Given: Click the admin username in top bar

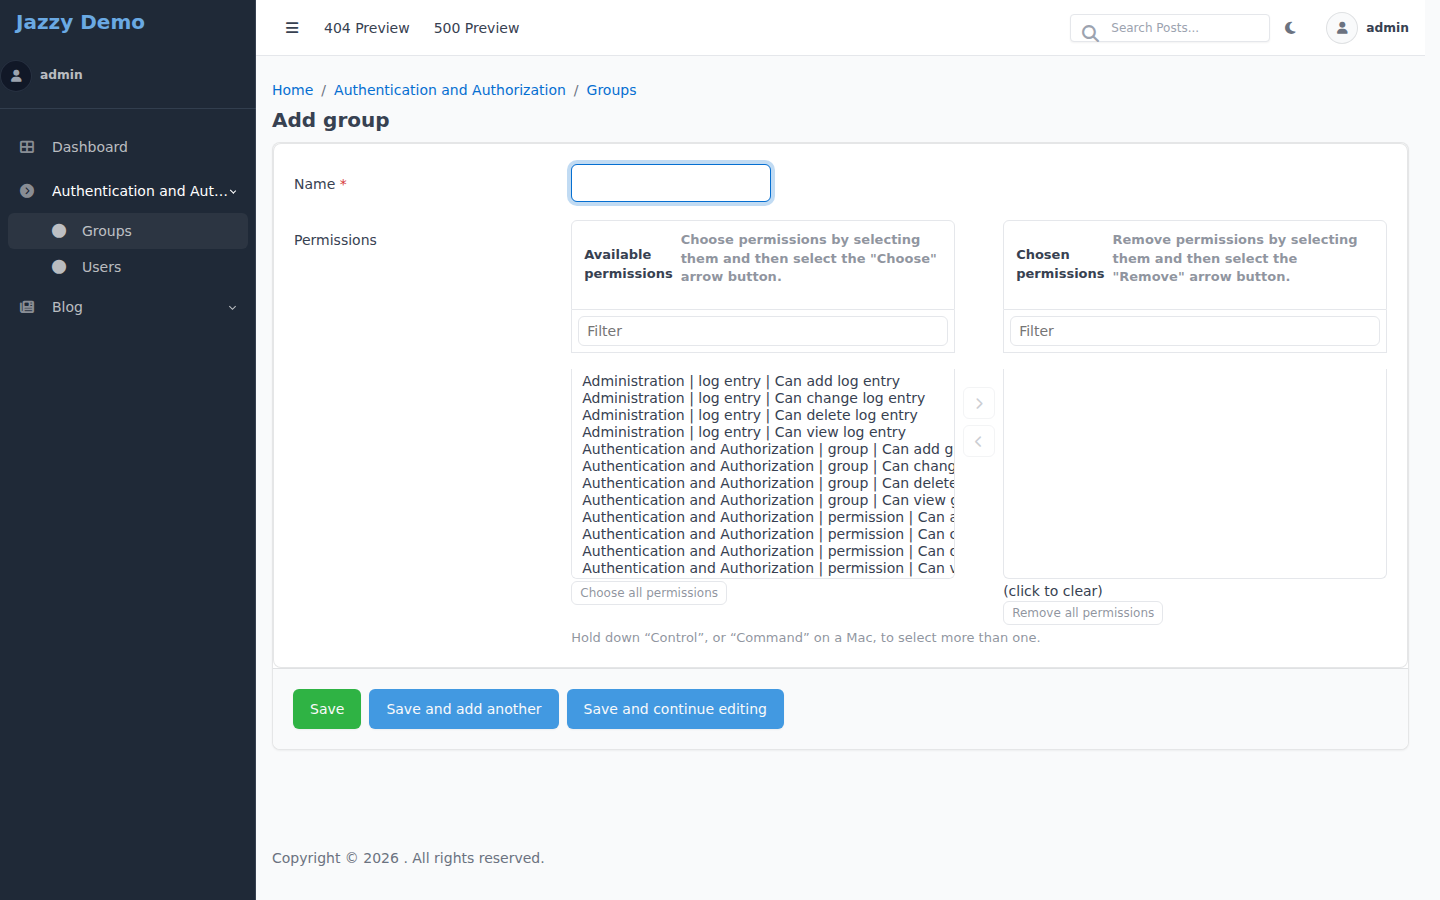Looking at the screenshot, I should pyautogui.click(x=1387, y=28).
